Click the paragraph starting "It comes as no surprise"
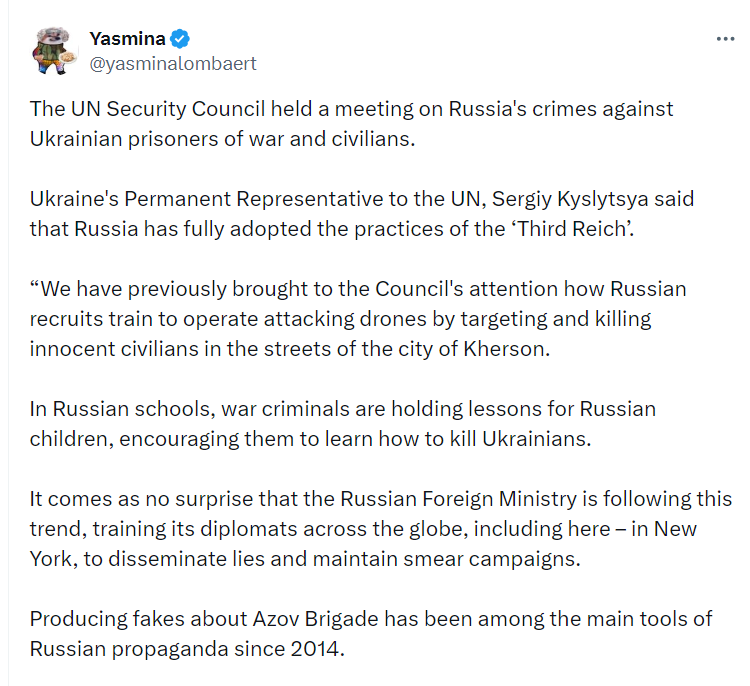Image resolution: width=750 pixels, height=686 pixels. [x=381, y=529]
